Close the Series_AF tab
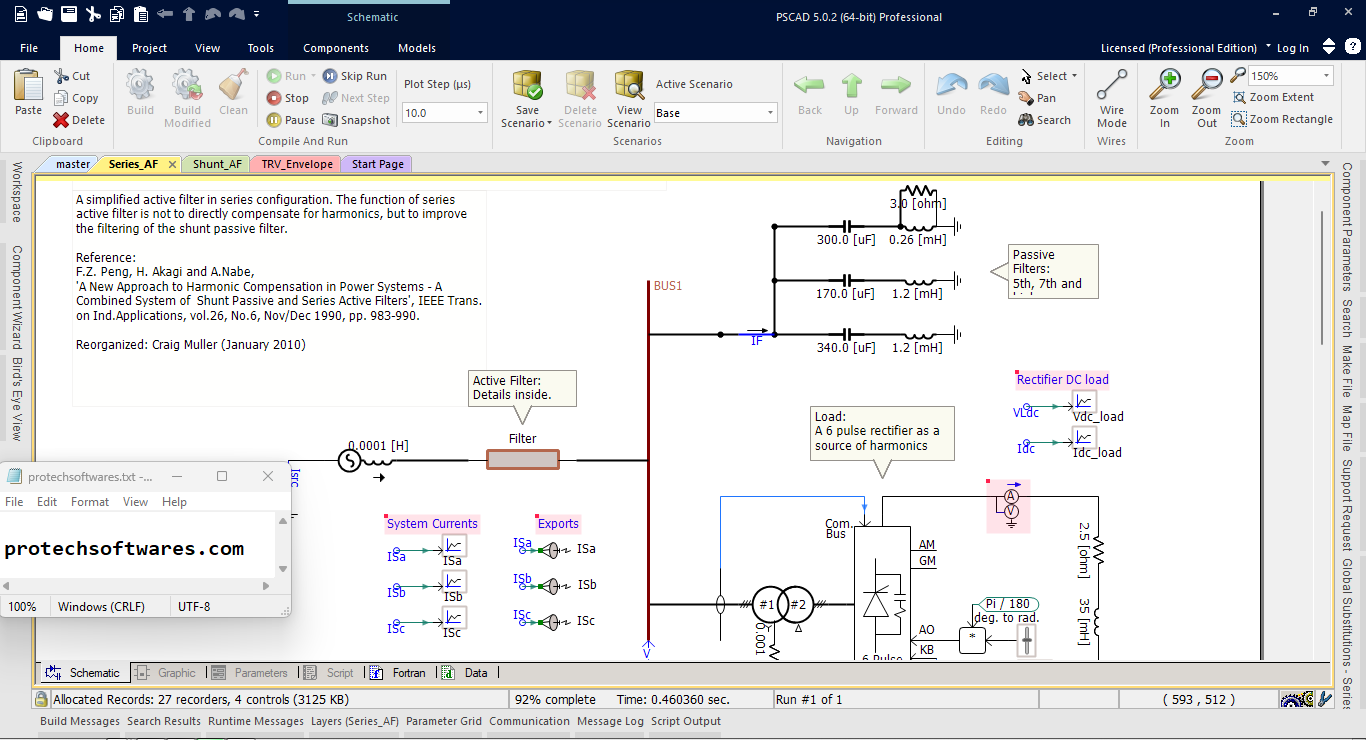1366x740 pixels. tap(172, 164)
